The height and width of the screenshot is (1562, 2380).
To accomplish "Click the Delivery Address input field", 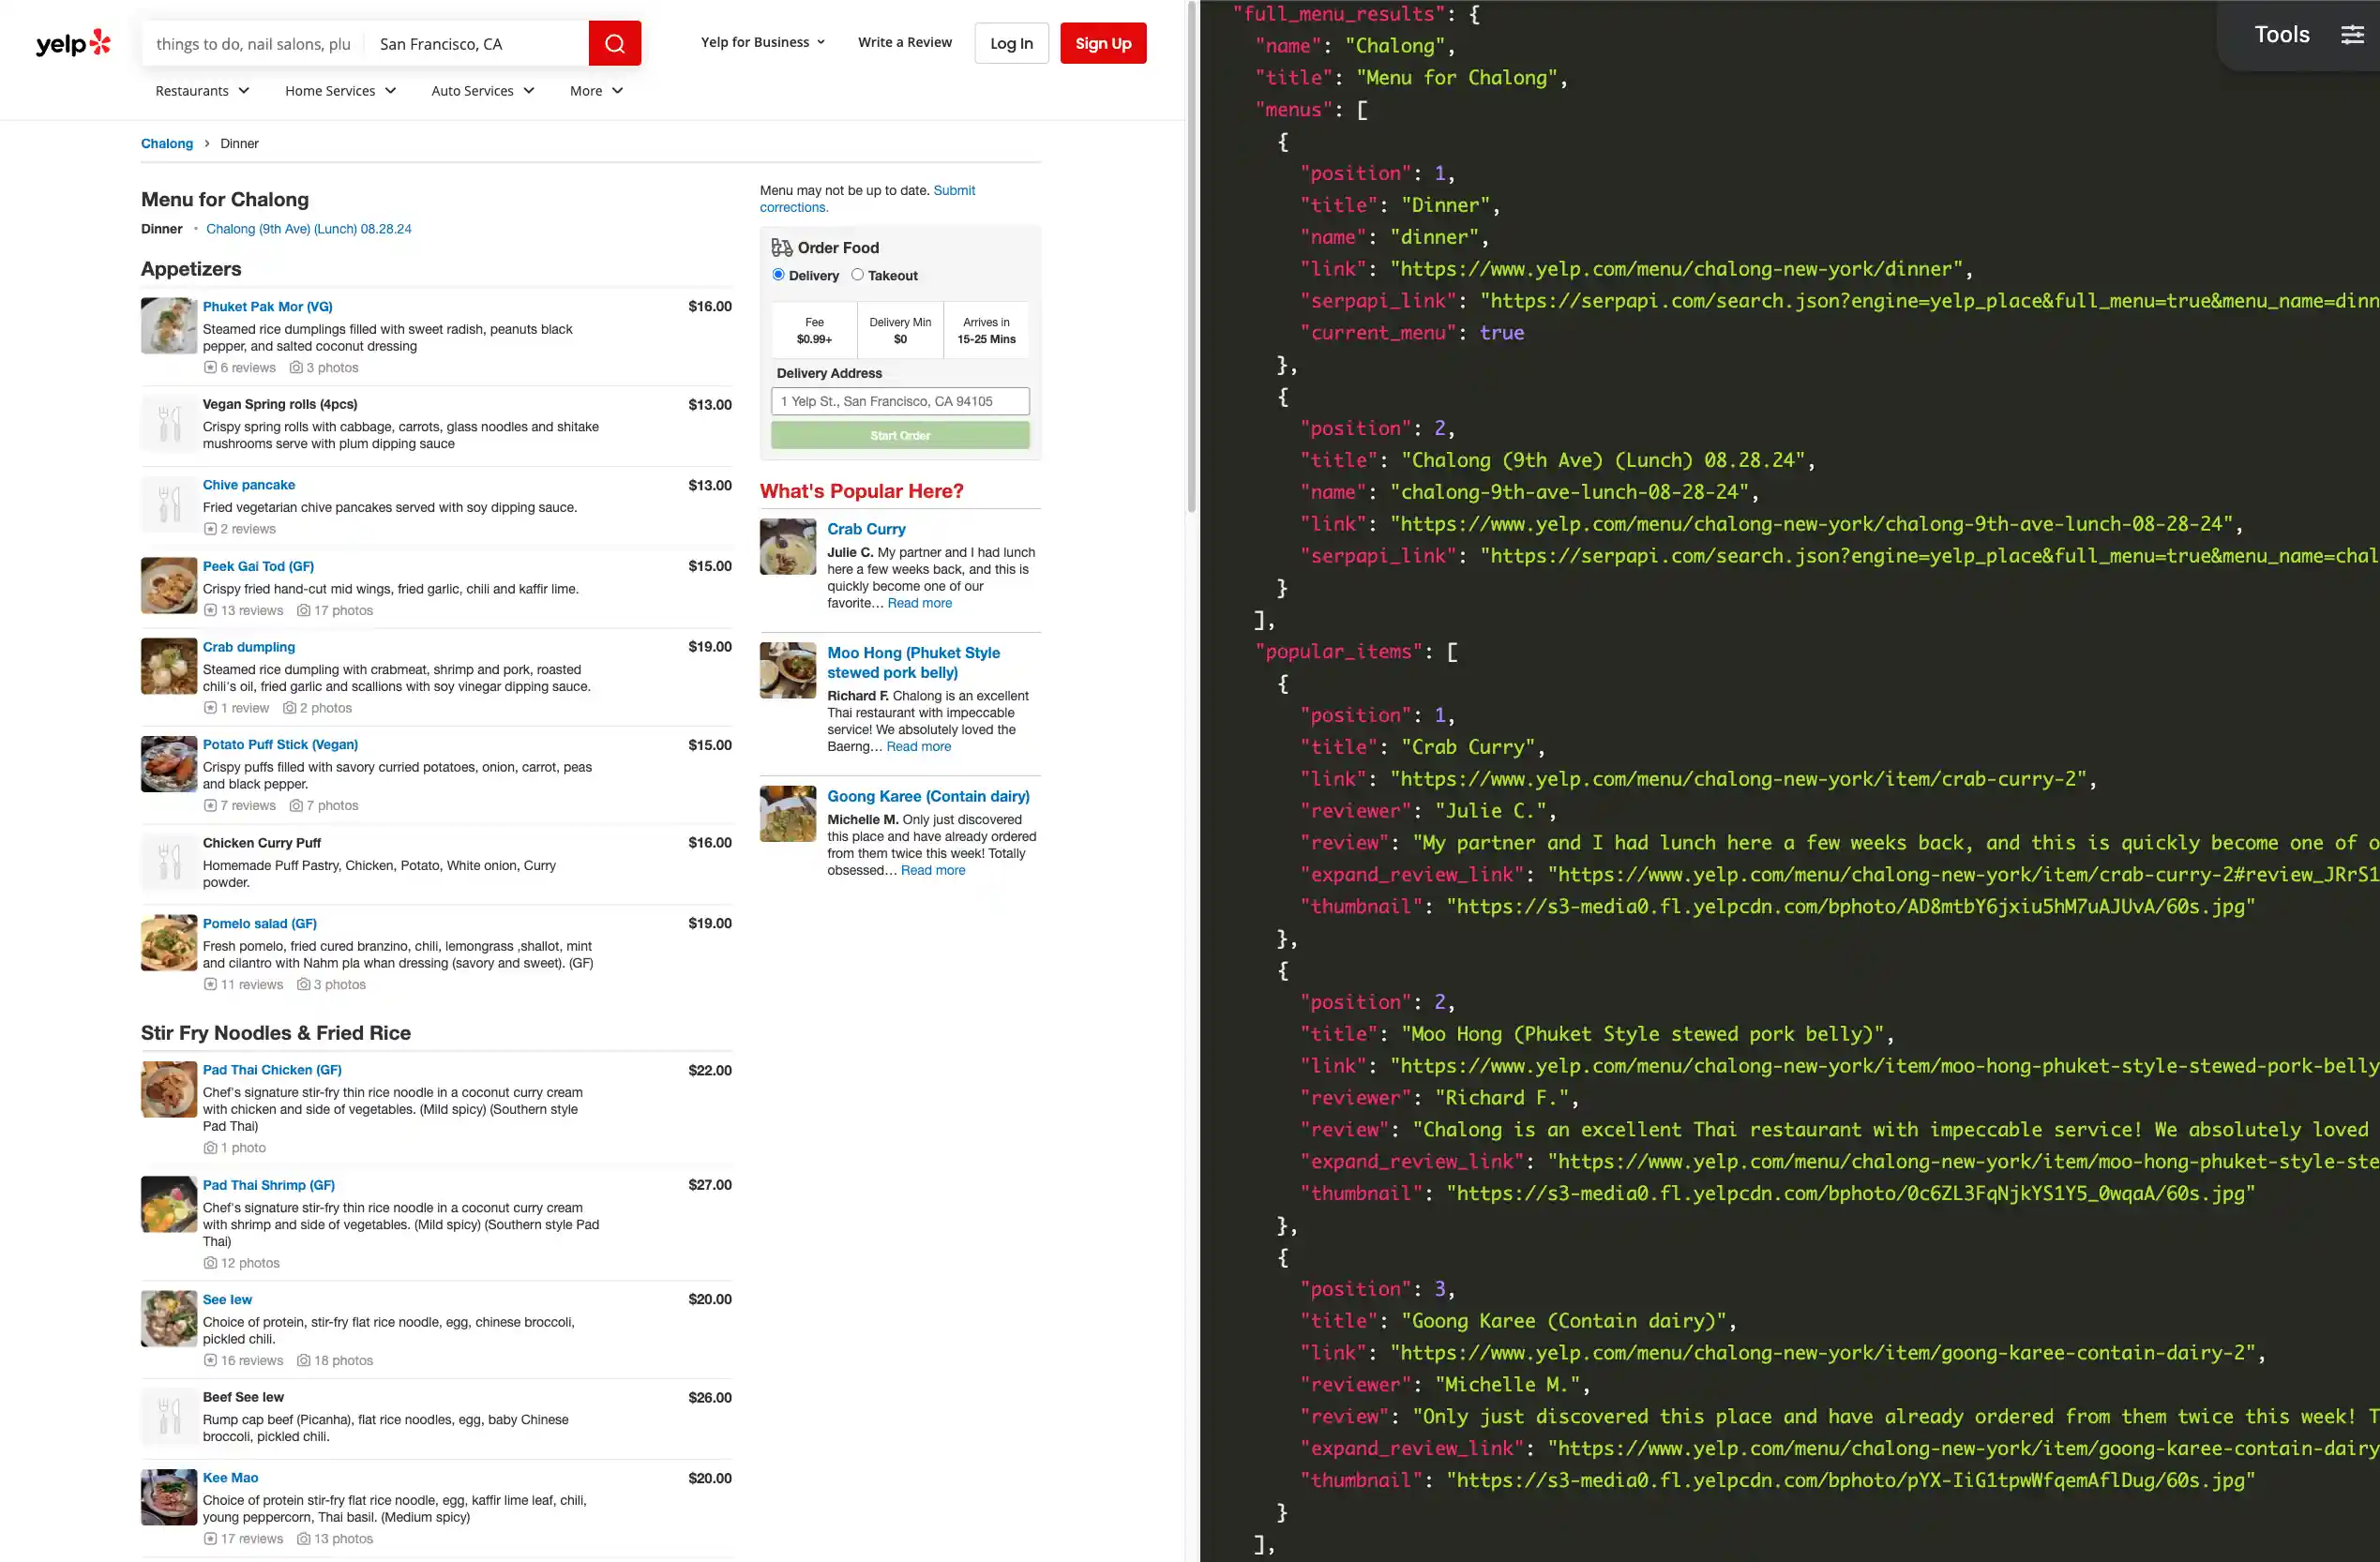I will (x=899, y=401).
